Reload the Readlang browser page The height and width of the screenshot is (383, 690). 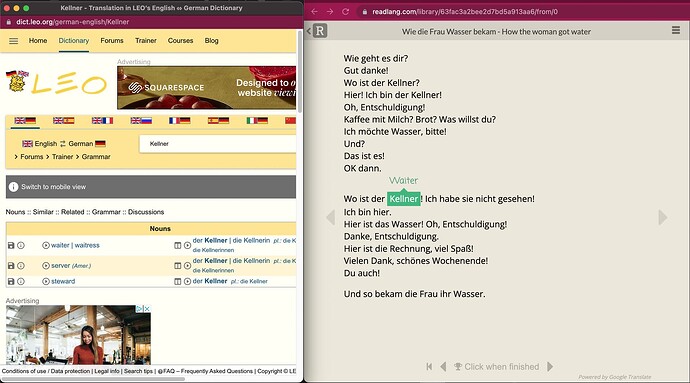(x=345, y=11)
